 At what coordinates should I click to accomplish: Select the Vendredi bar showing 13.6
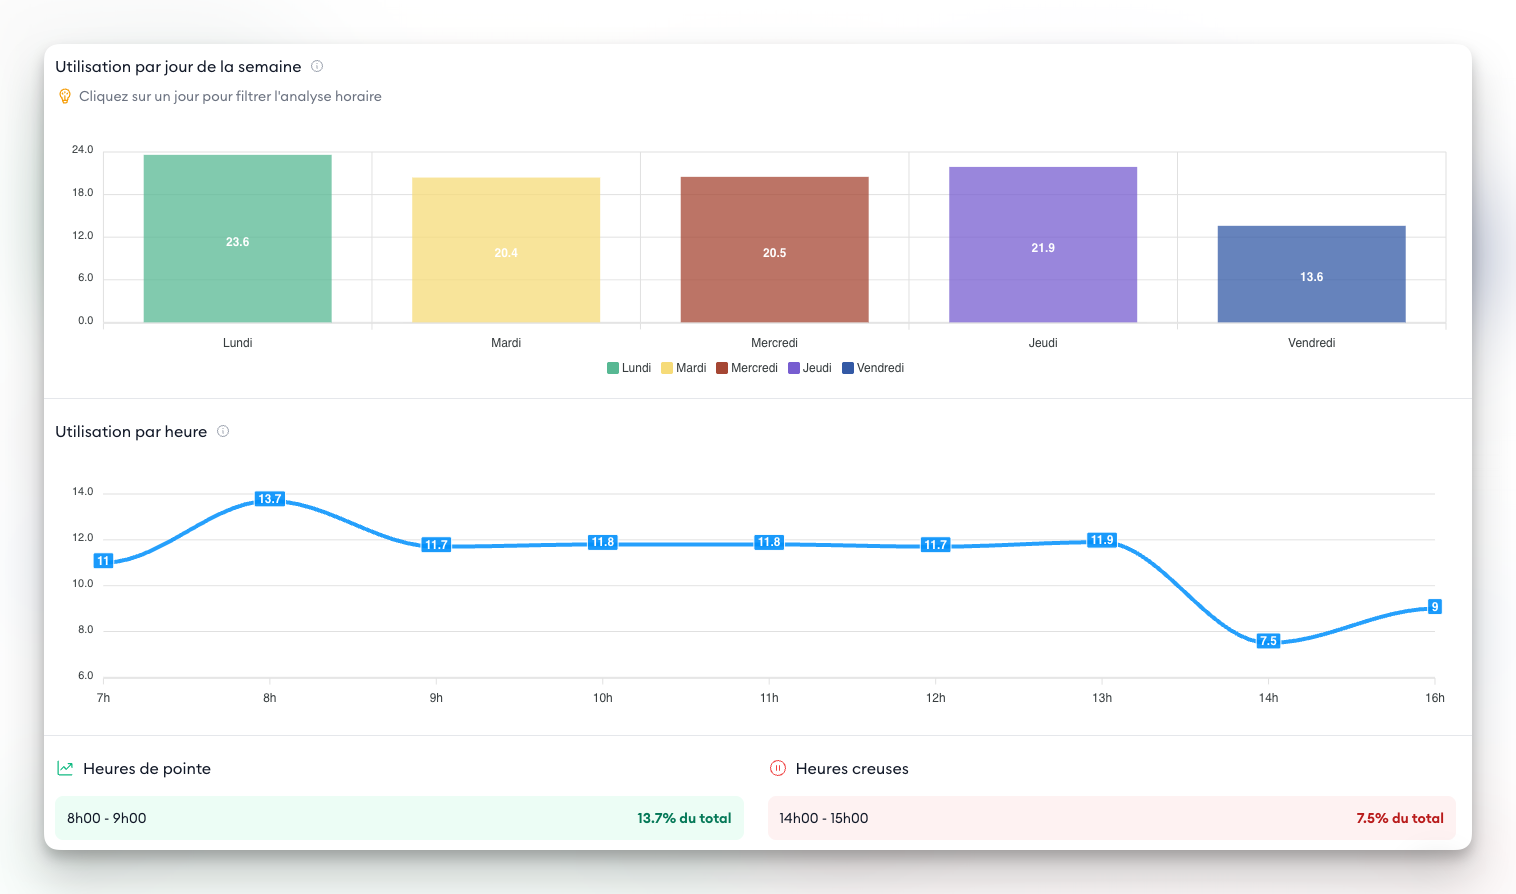point(1311,274)
